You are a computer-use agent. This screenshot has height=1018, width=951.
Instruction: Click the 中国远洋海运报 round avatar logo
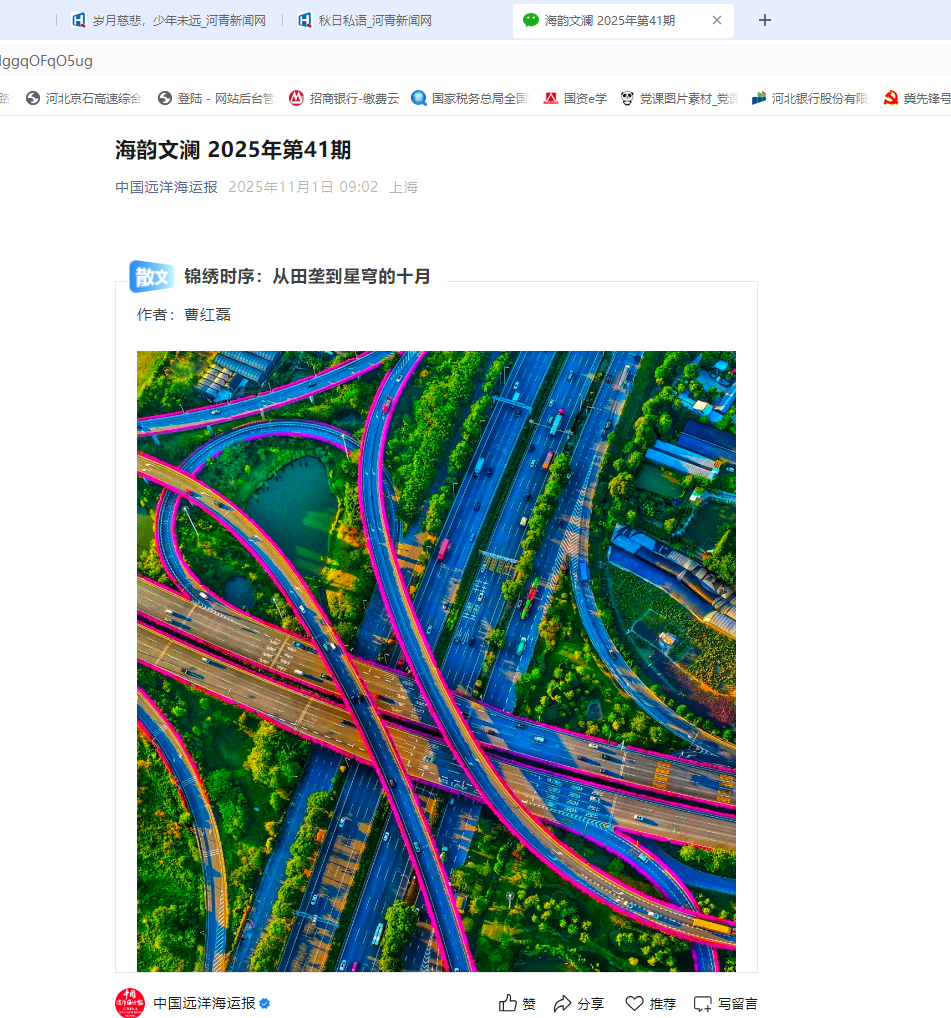[x=130, y=1003]
